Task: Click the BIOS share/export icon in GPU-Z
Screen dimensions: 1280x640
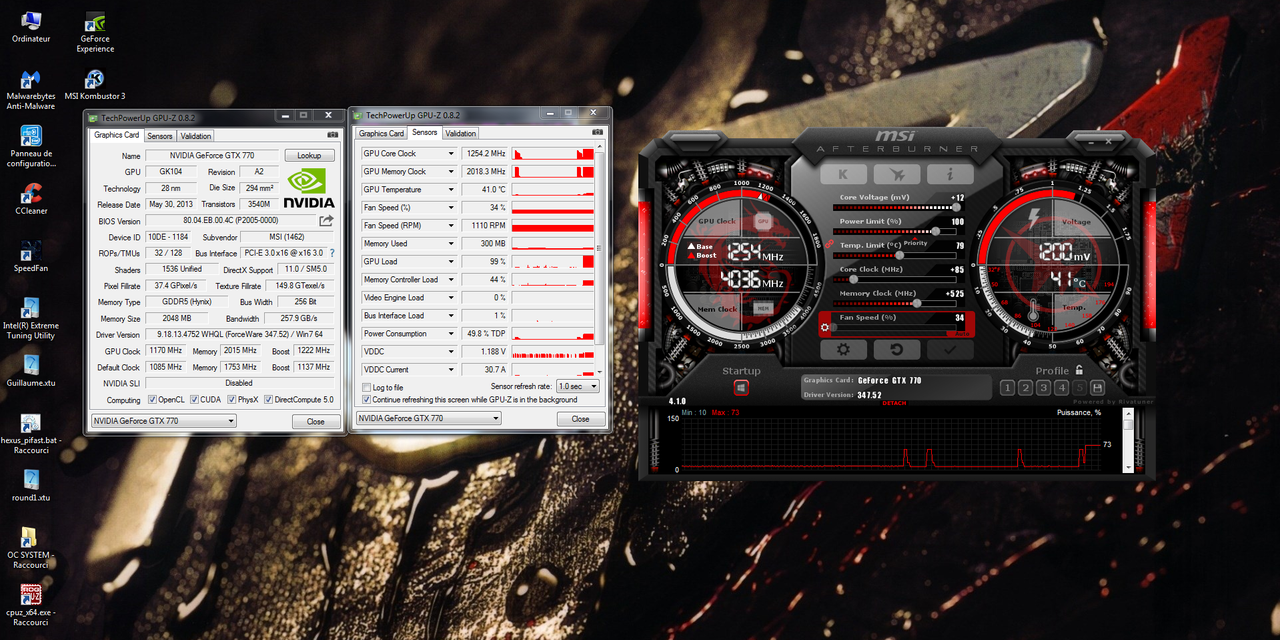Action: pos(326,221)
